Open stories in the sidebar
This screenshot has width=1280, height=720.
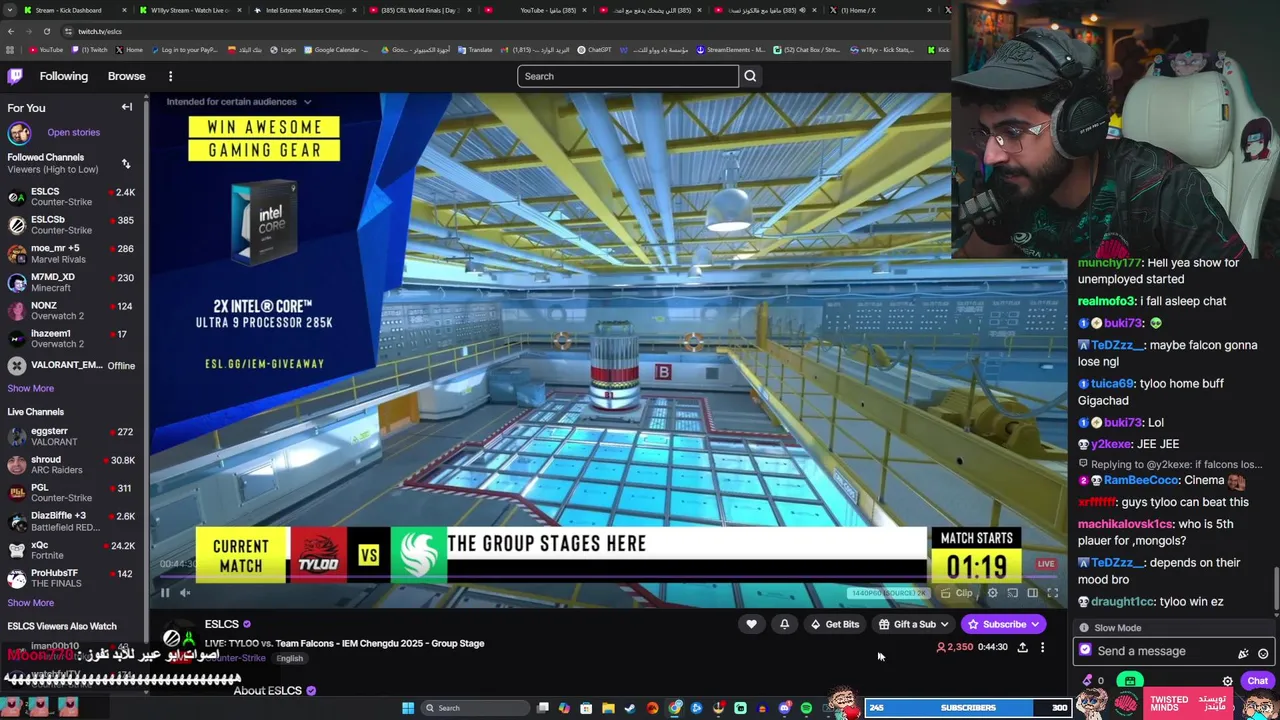coord(73,132)
